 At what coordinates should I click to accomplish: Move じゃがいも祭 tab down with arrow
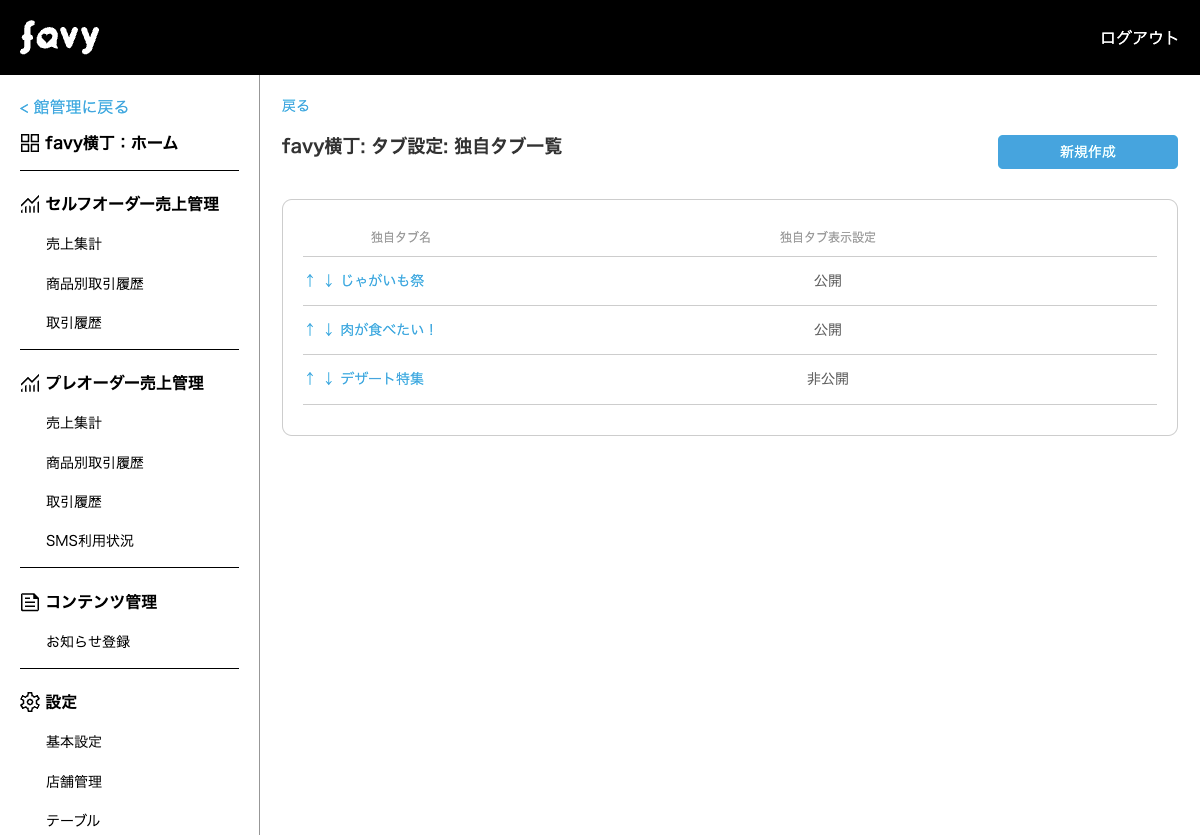click(x=328, y=281)
